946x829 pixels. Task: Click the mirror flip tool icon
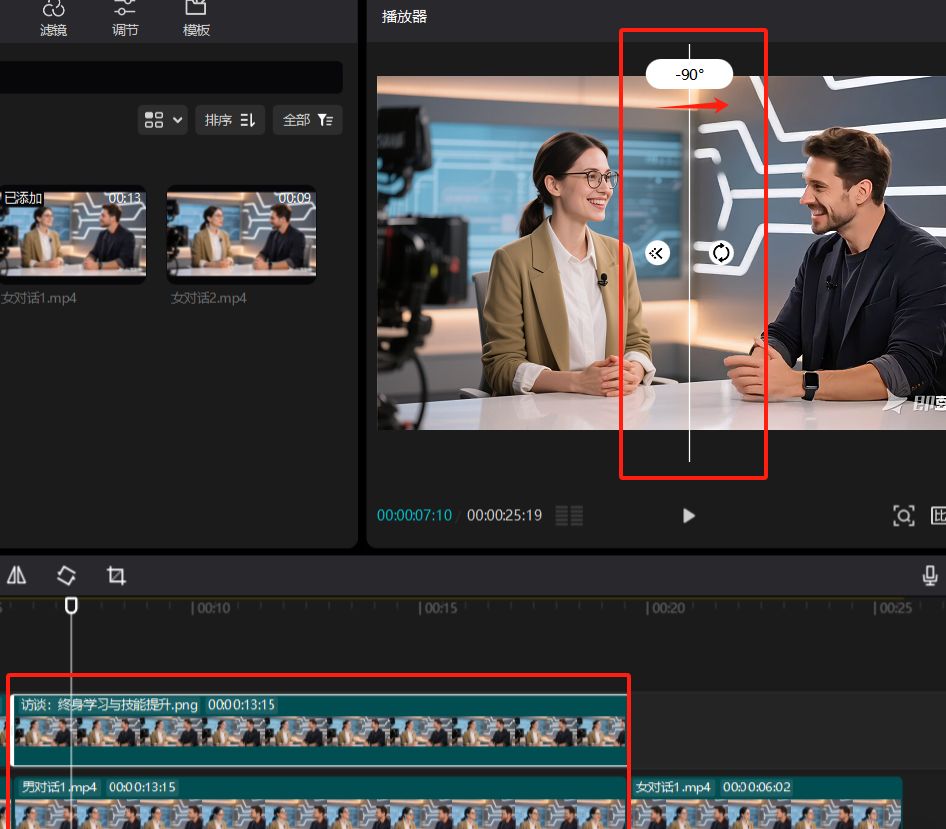(x=17, y=575)
